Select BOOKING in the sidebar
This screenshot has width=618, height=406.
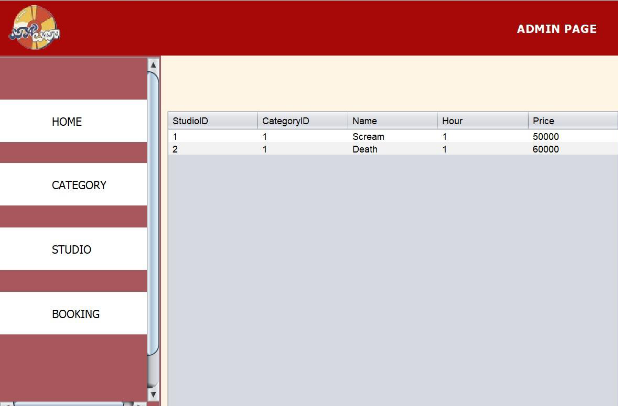click(75, 314)
